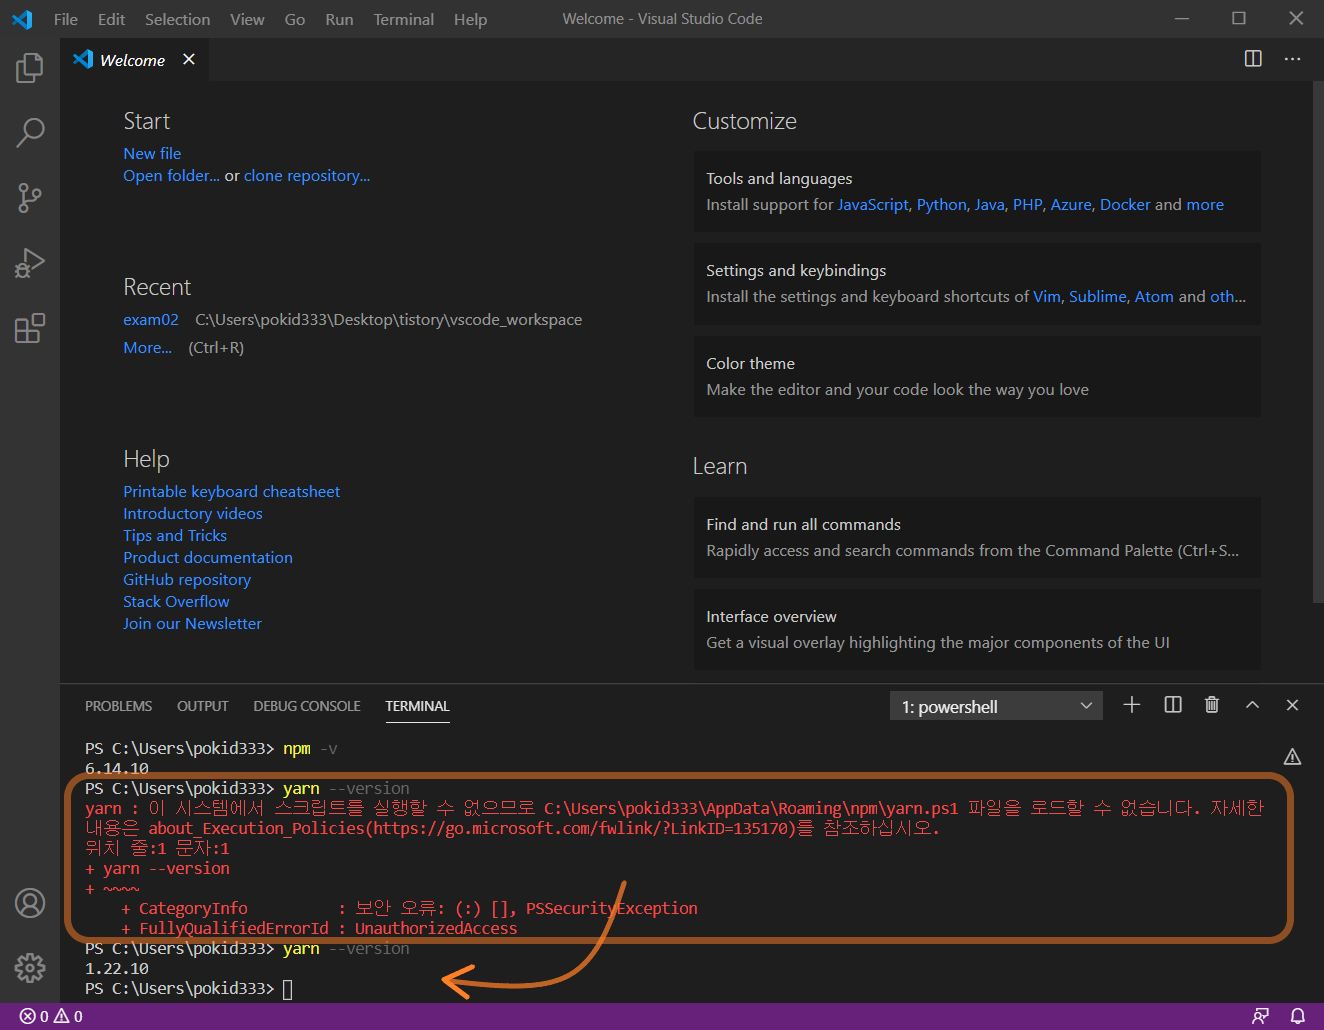The height and width of the screenshot is (1030, 1324).
Task: Click the Open folder... link
Action: tap(171, 175)
